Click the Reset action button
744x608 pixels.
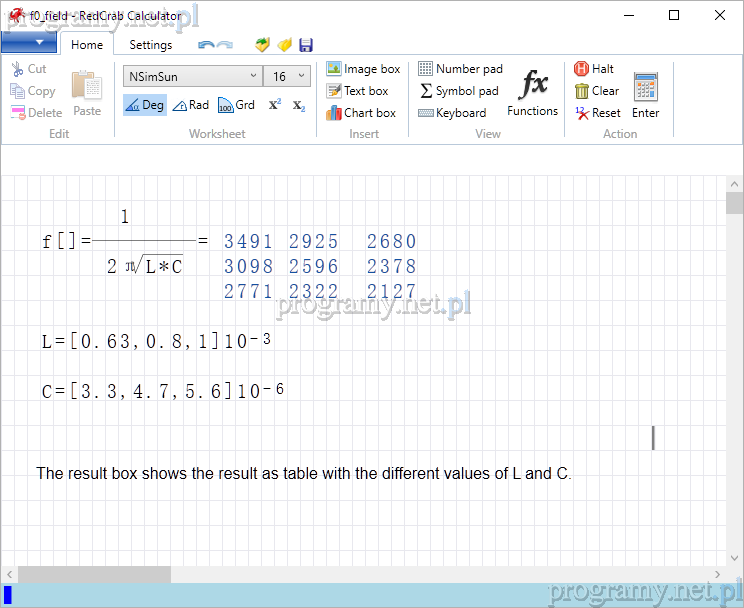[597, 113]
